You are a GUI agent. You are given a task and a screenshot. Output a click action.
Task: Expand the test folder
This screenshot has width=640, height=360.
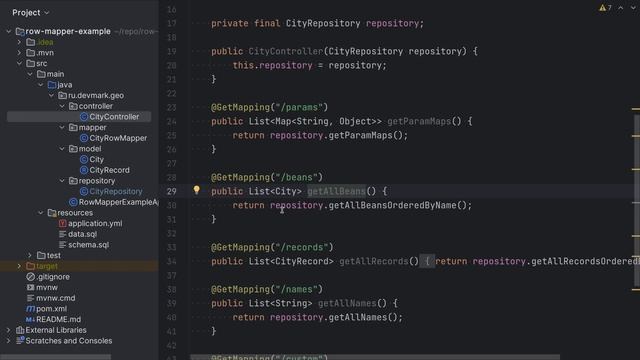click(x=30, y=255)
